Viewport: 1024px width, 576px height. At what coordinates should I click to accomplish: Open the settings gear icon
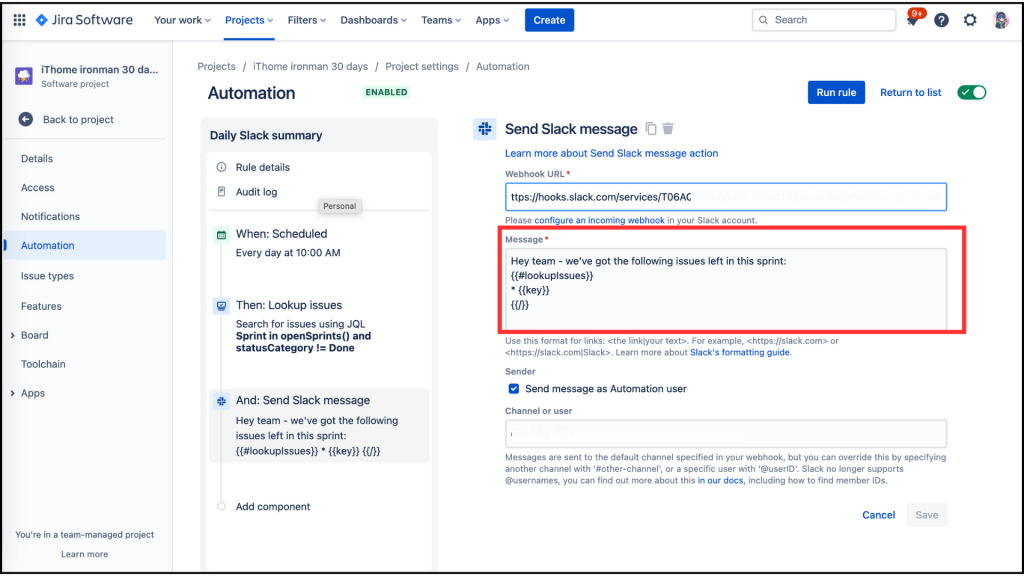pos(970,20)
